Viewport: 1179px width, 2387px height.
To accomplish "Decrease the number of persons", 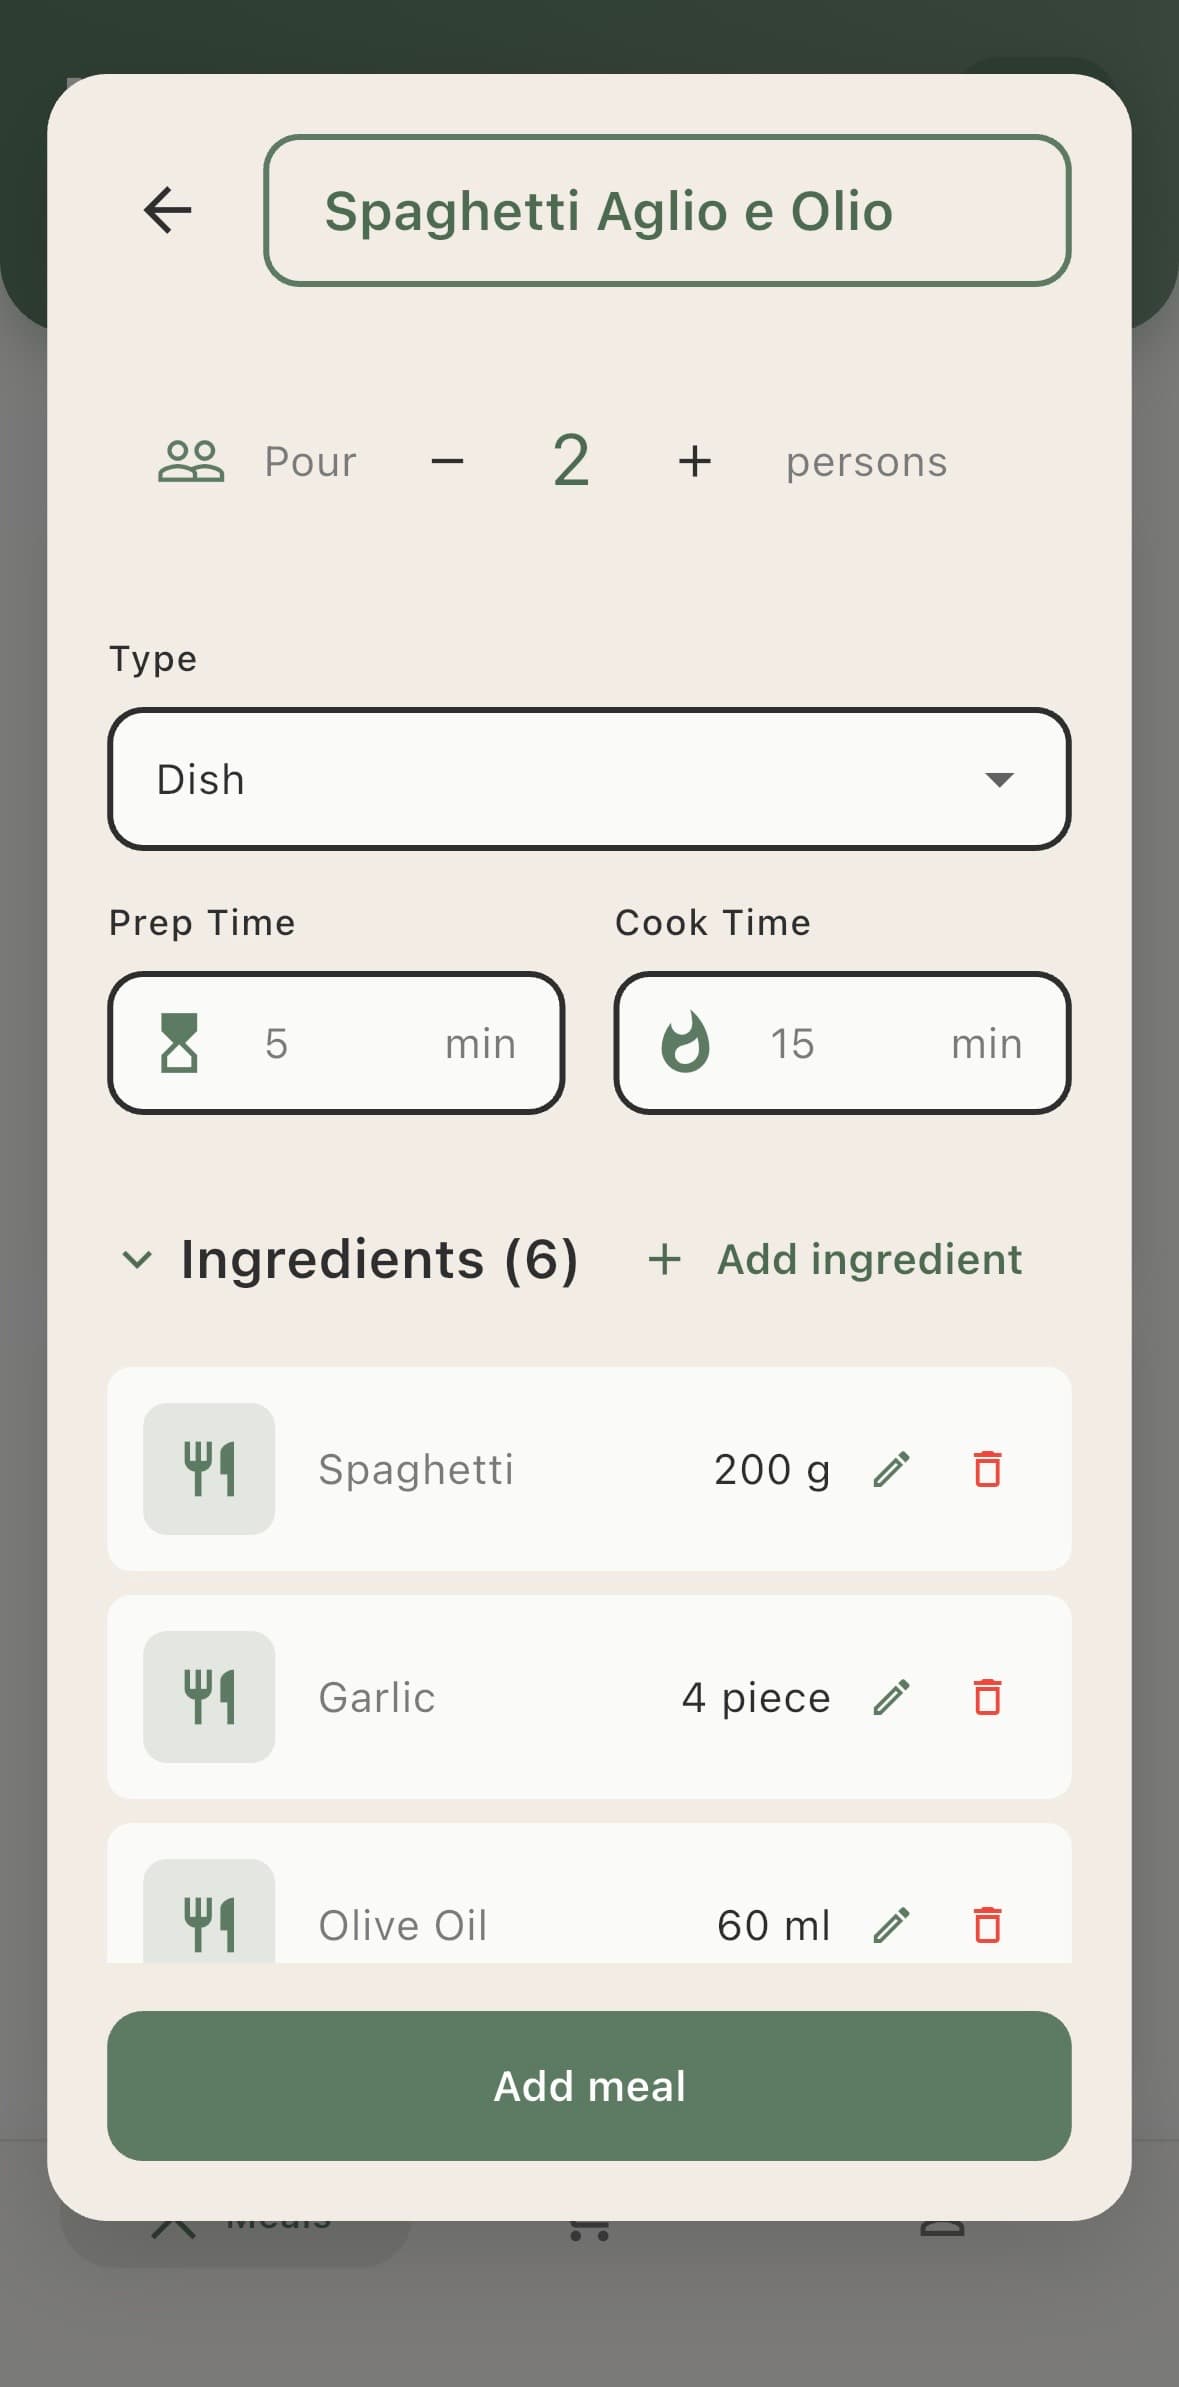I will click(x=447, y=461).
